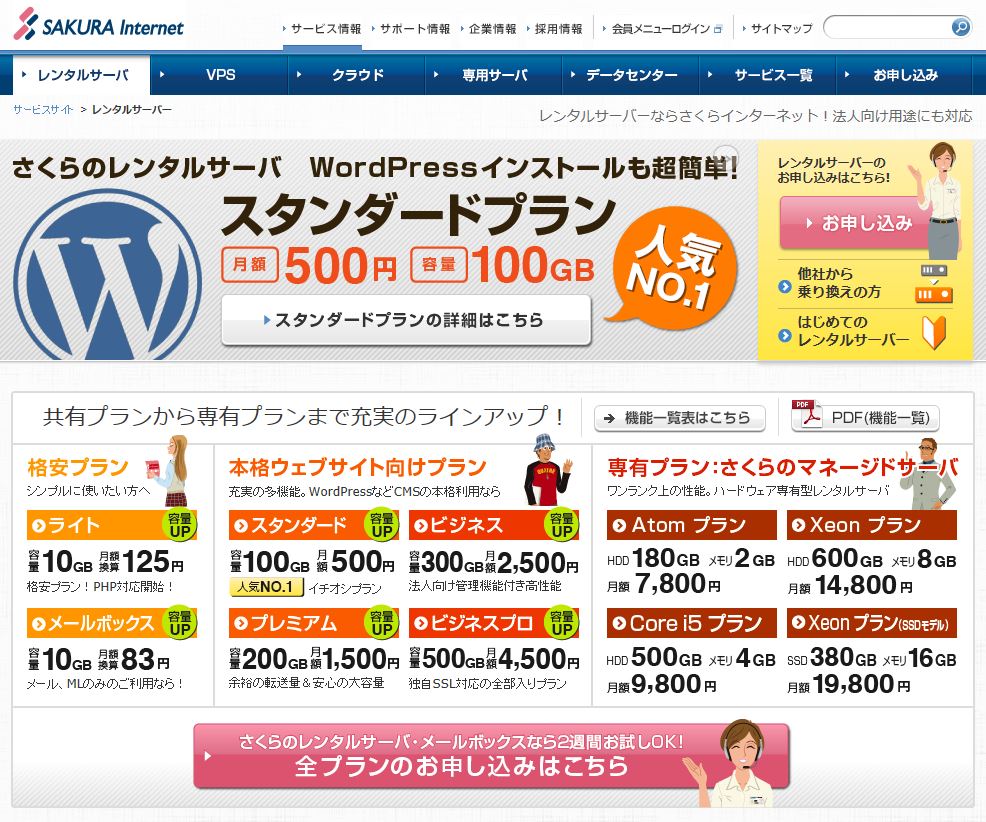Click the pink お申し込み button
Screen dimensions: 986x822
point(855,222)
